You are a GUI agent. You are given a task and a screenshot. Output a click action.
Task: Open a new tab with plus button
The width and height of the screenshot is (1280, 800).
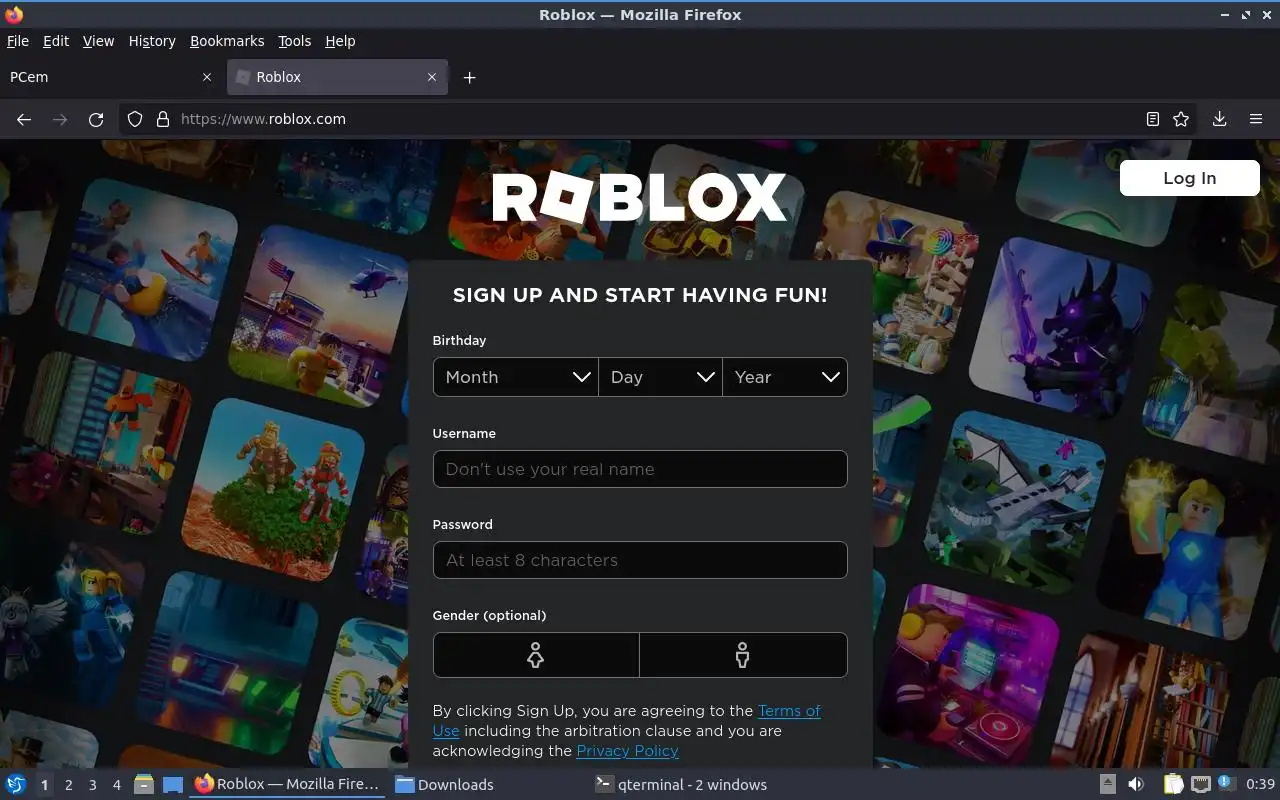tap(469, 77)
